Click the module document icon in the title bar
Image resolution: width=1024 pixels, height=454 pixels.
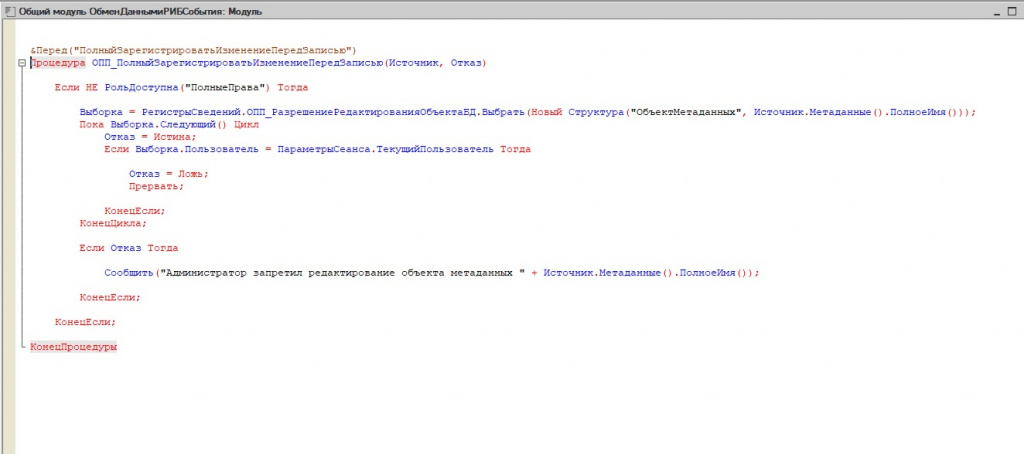click(10, 12)
